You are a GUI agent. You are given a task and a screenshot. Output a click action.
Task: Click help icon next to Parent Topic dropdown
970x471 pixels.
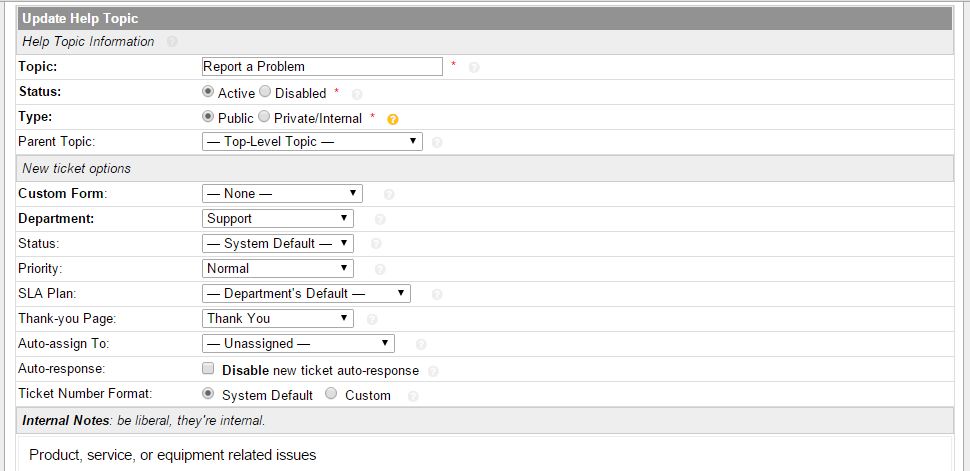point(437,143)
